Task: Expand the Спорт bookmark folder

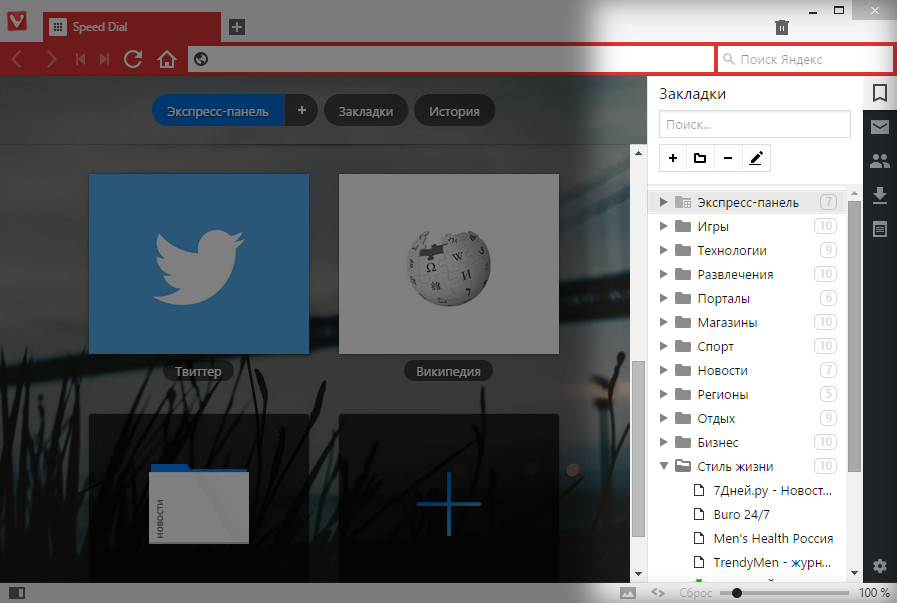Action: tap(663, 346)
